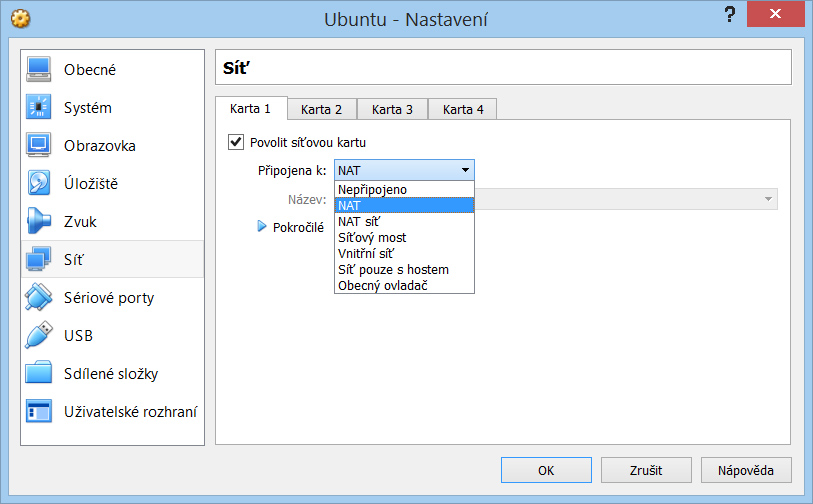This screenshot has height=504, width=813.
Task: Select the Úložiště disk icon
Action: click(38, 183)
